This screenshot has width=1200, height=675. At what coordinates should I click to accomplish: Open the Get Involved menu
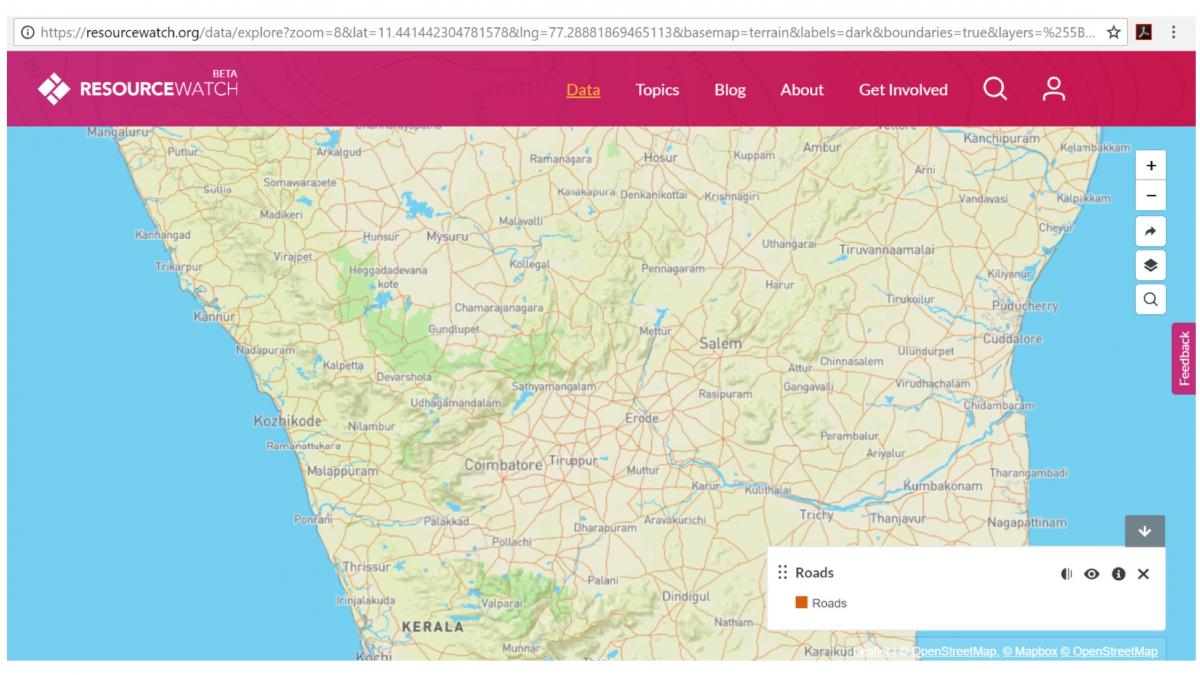click(903, 90)
